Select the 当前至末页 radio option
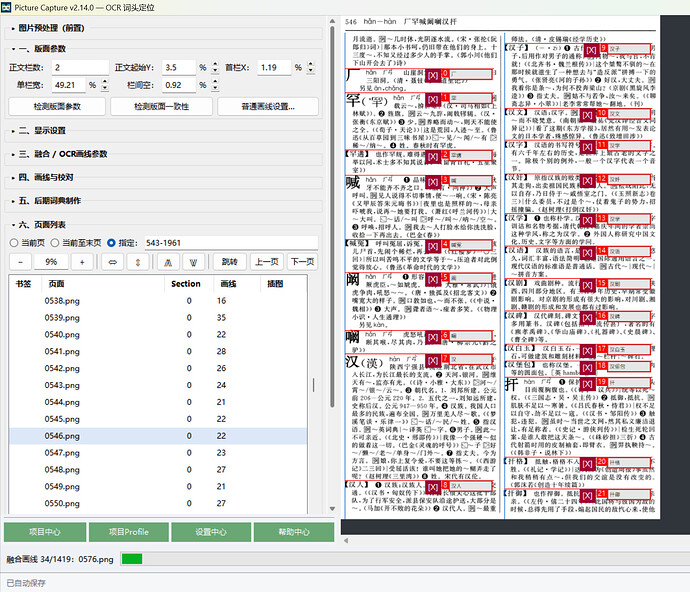This screenshot has width=690, height=592. [x=55, y=243]
